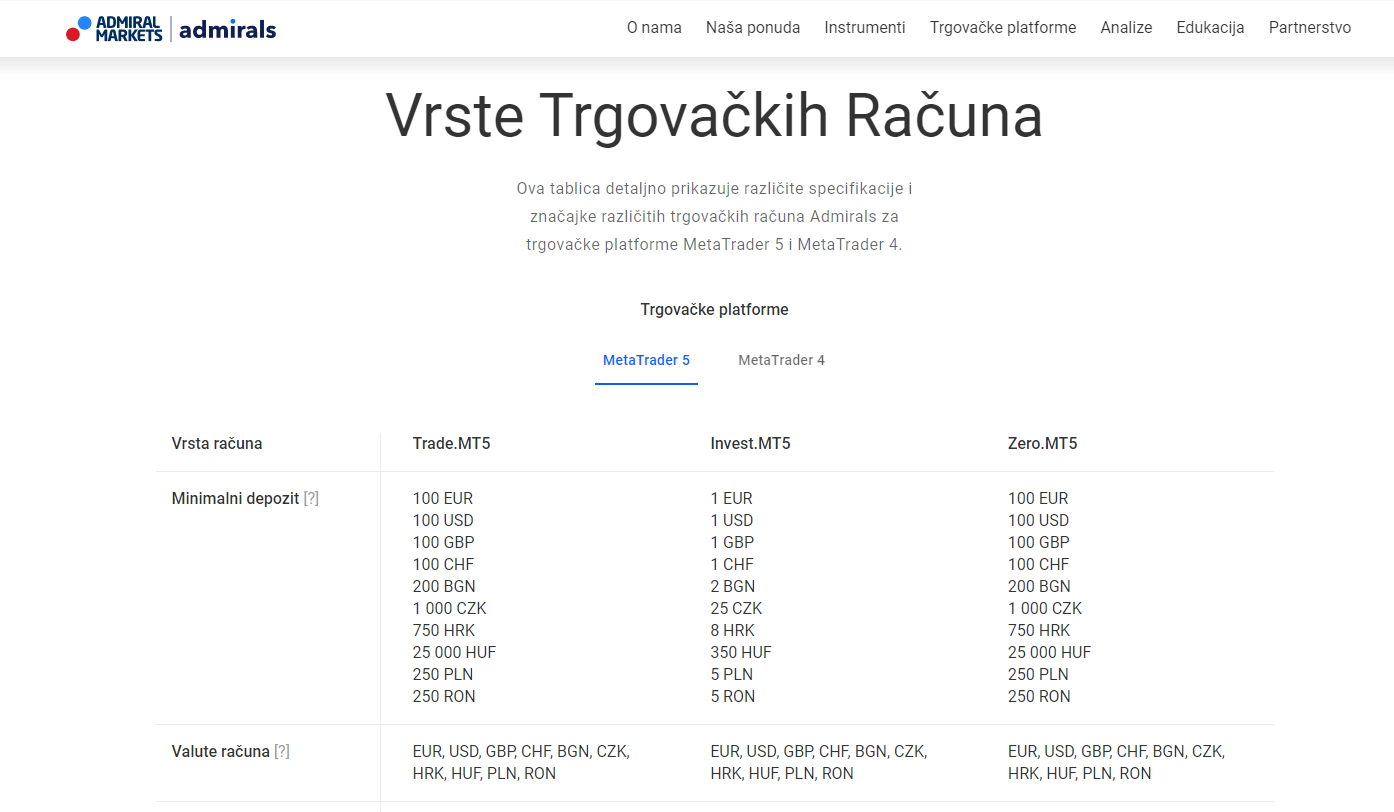1394x812 pixels.
Task: Open the Edukacija menu
Action: (1210, 28)
